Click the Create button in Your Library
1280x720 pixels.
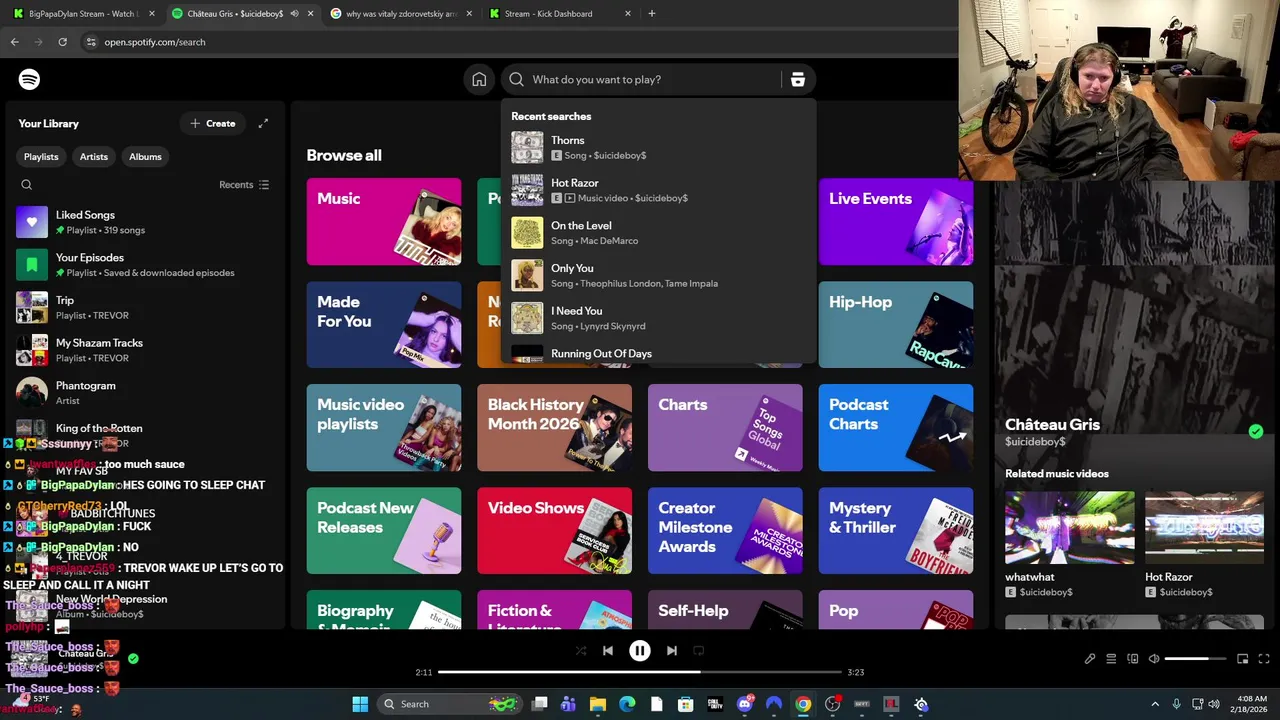tap(213, 124)
